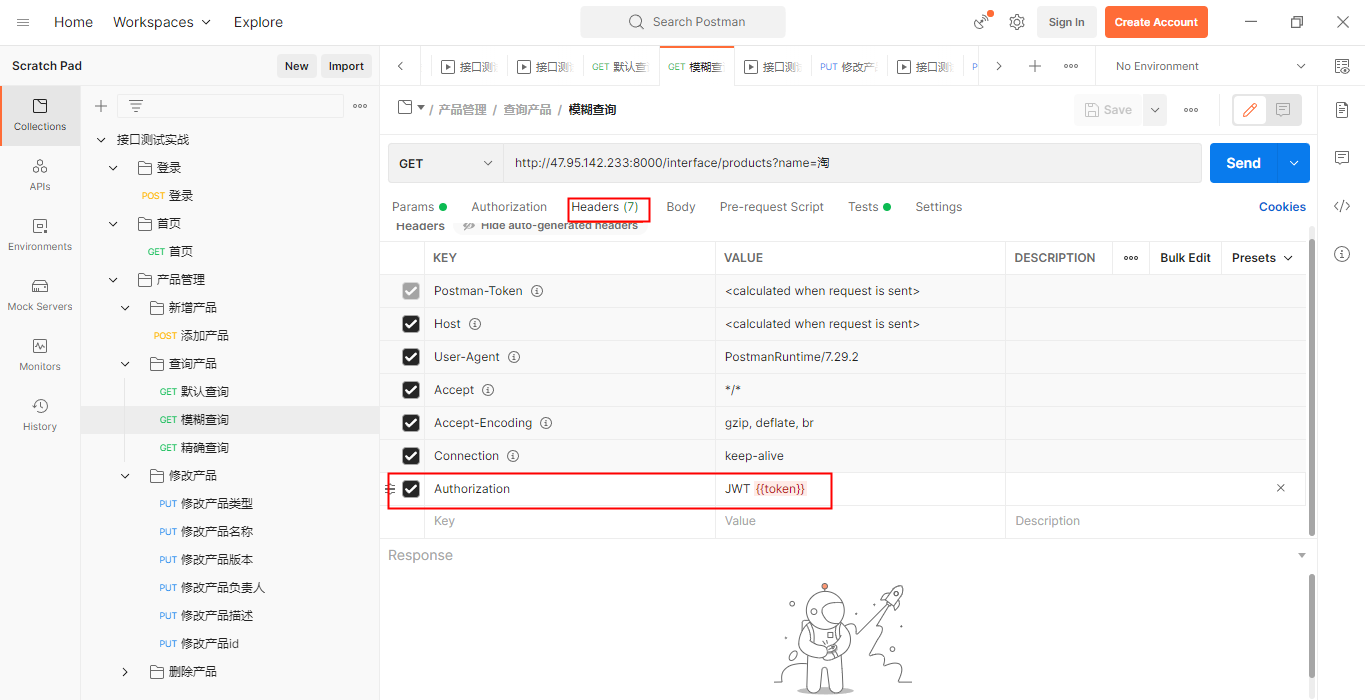Delete the Authorization header row
This screenshot has height=700, width=1365.
pyautogui.click(x=1281, y=488)
